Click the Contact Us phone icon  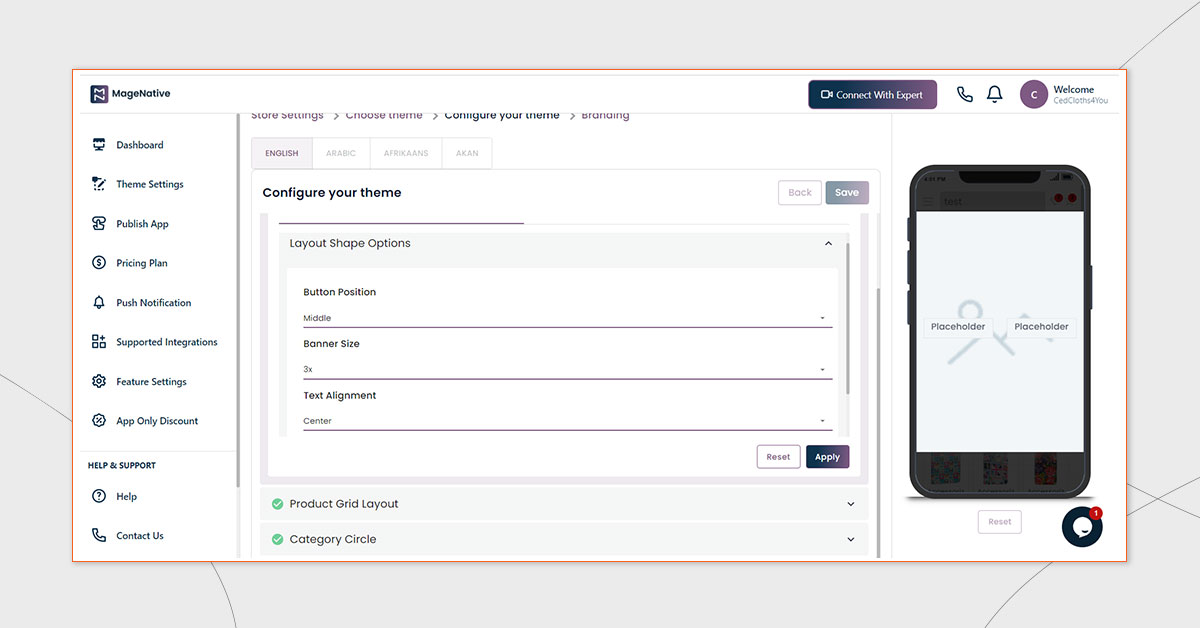[x=99, y=536]
